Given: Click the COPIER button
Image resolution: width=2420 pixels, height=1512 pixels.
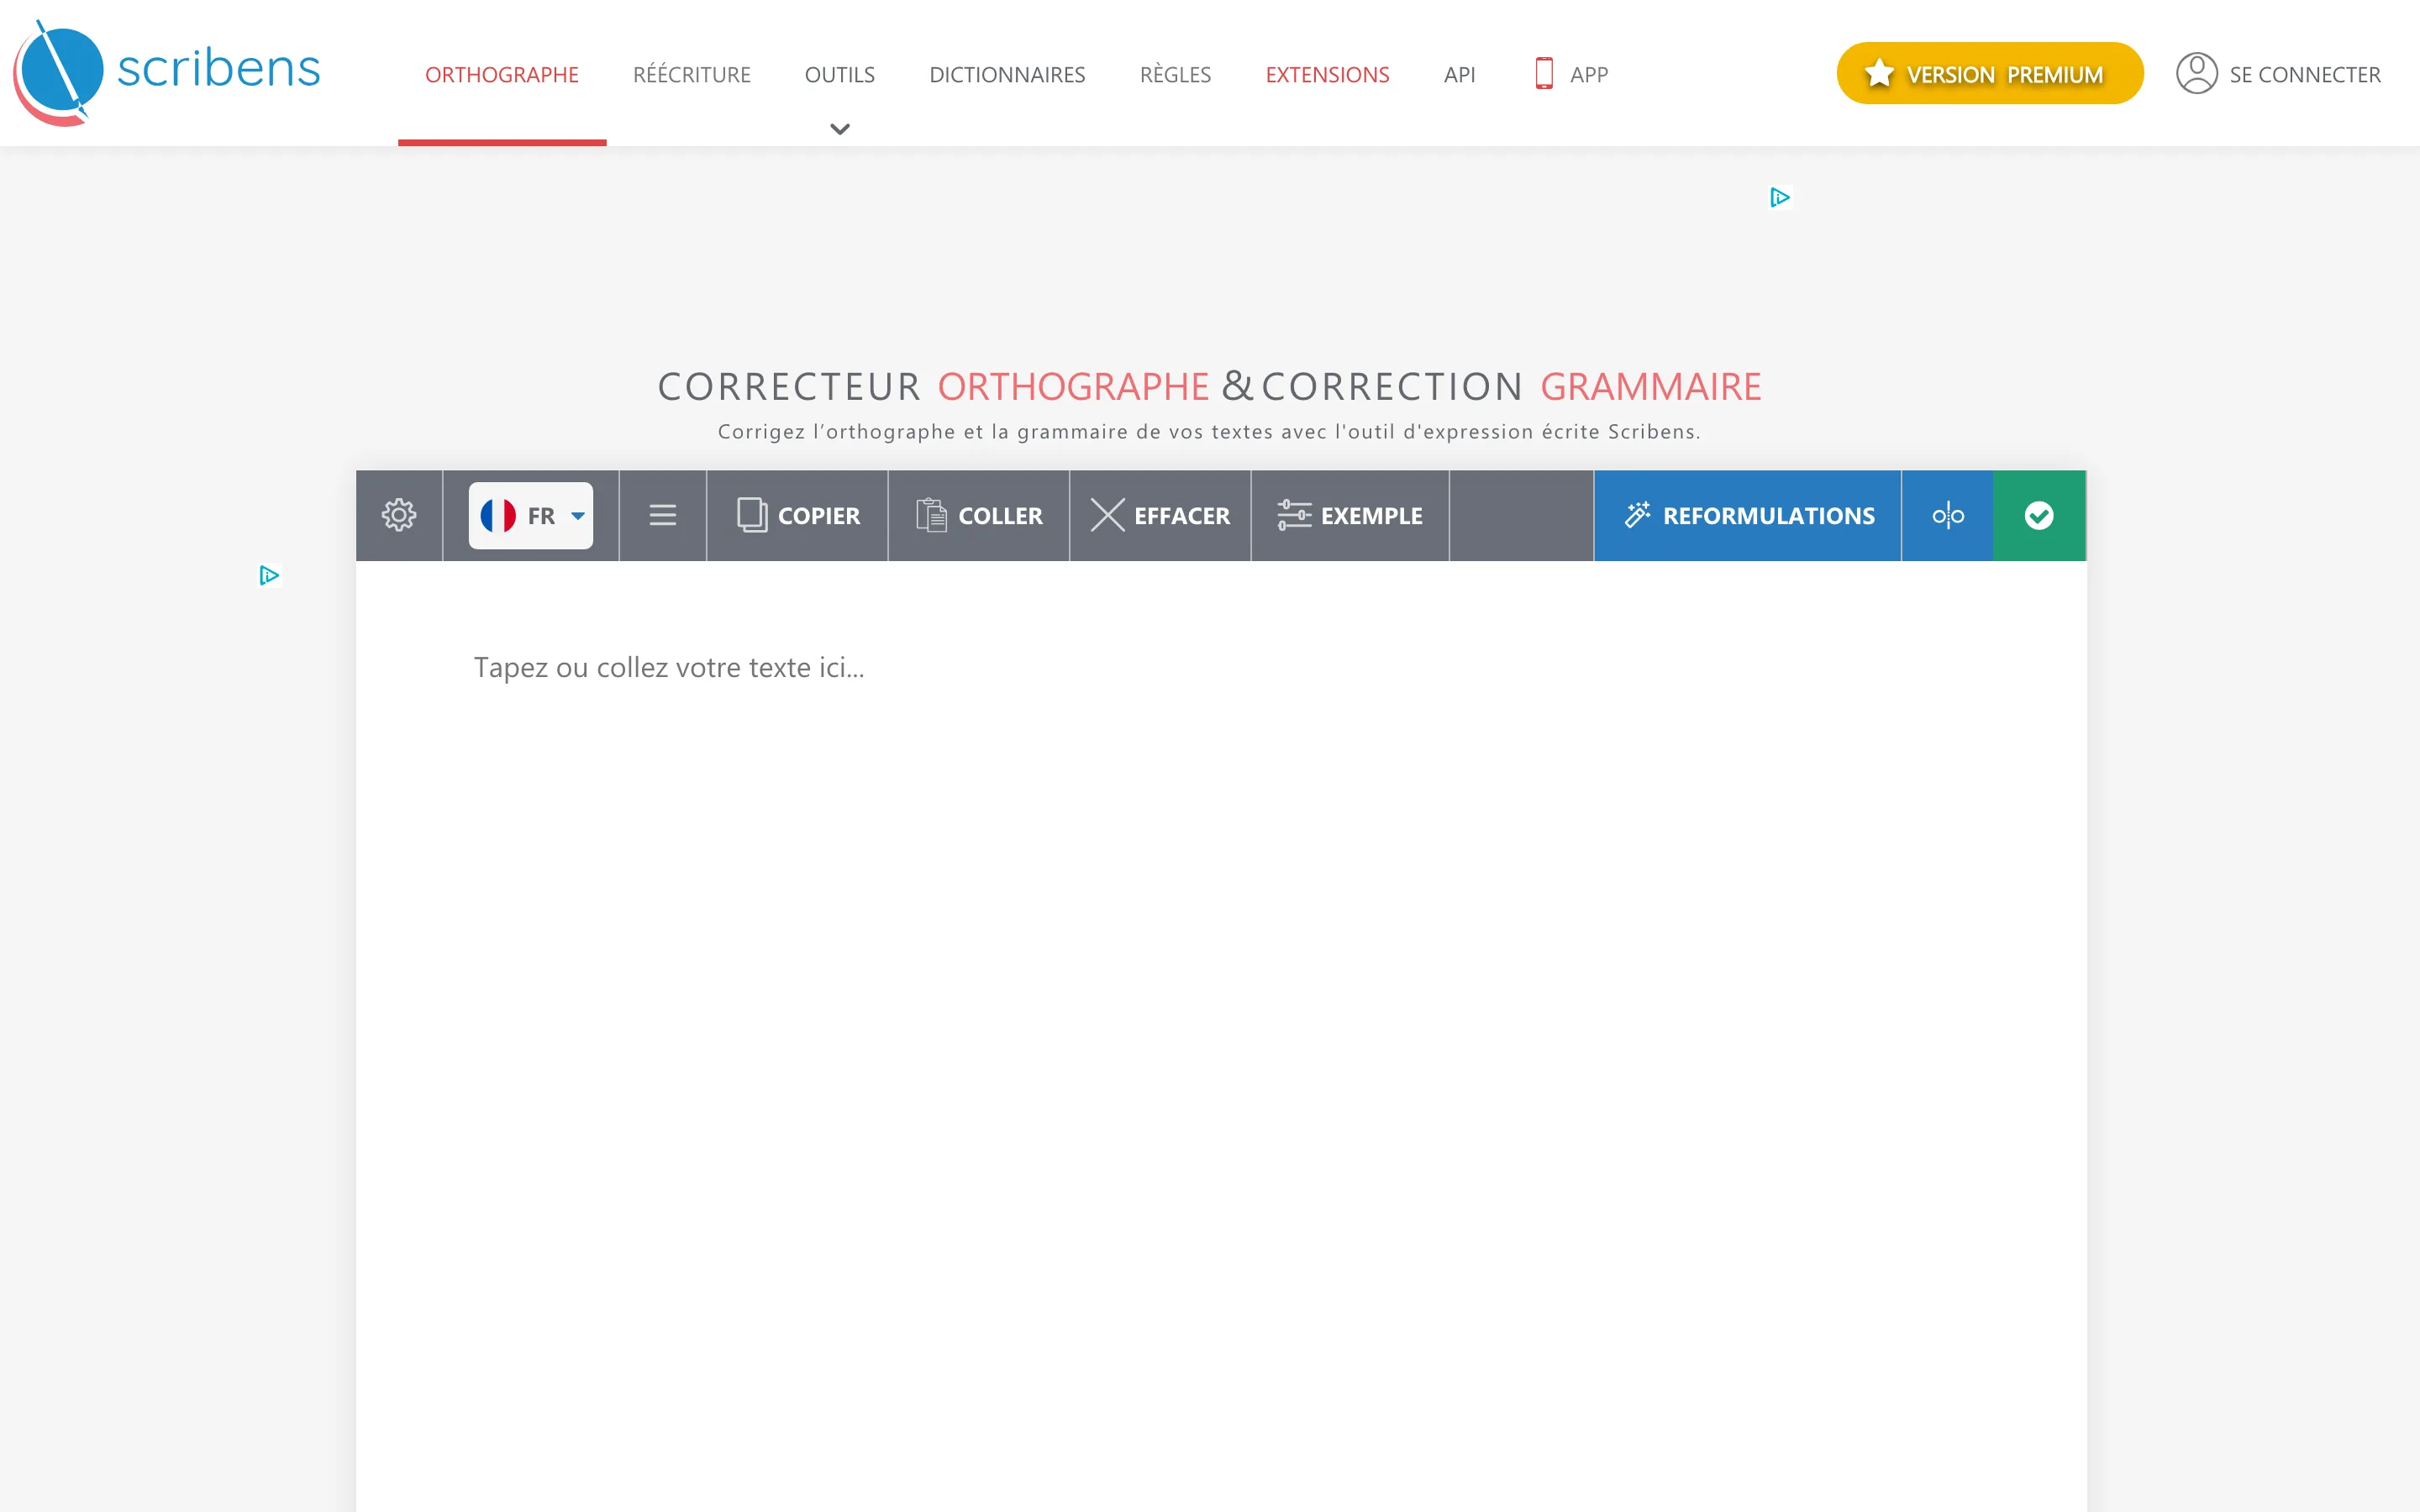Looking at the screenshot, I should (x=797, y=515).
